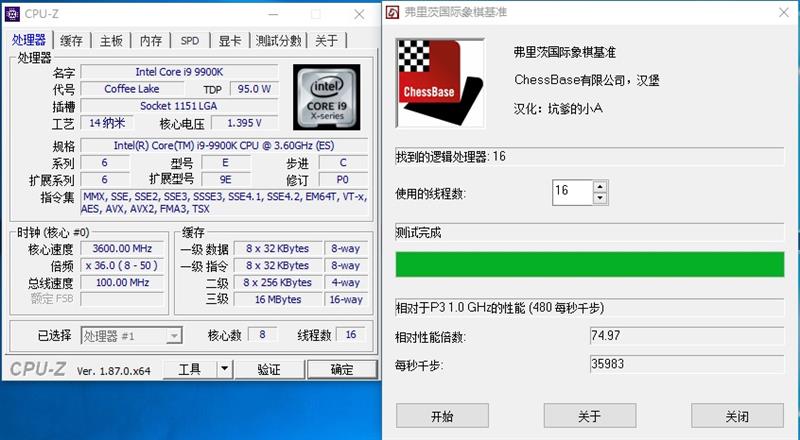This screenshot has height=440, width=800.
Task: Click the 验证 button
Action: [x=269, y=369]
